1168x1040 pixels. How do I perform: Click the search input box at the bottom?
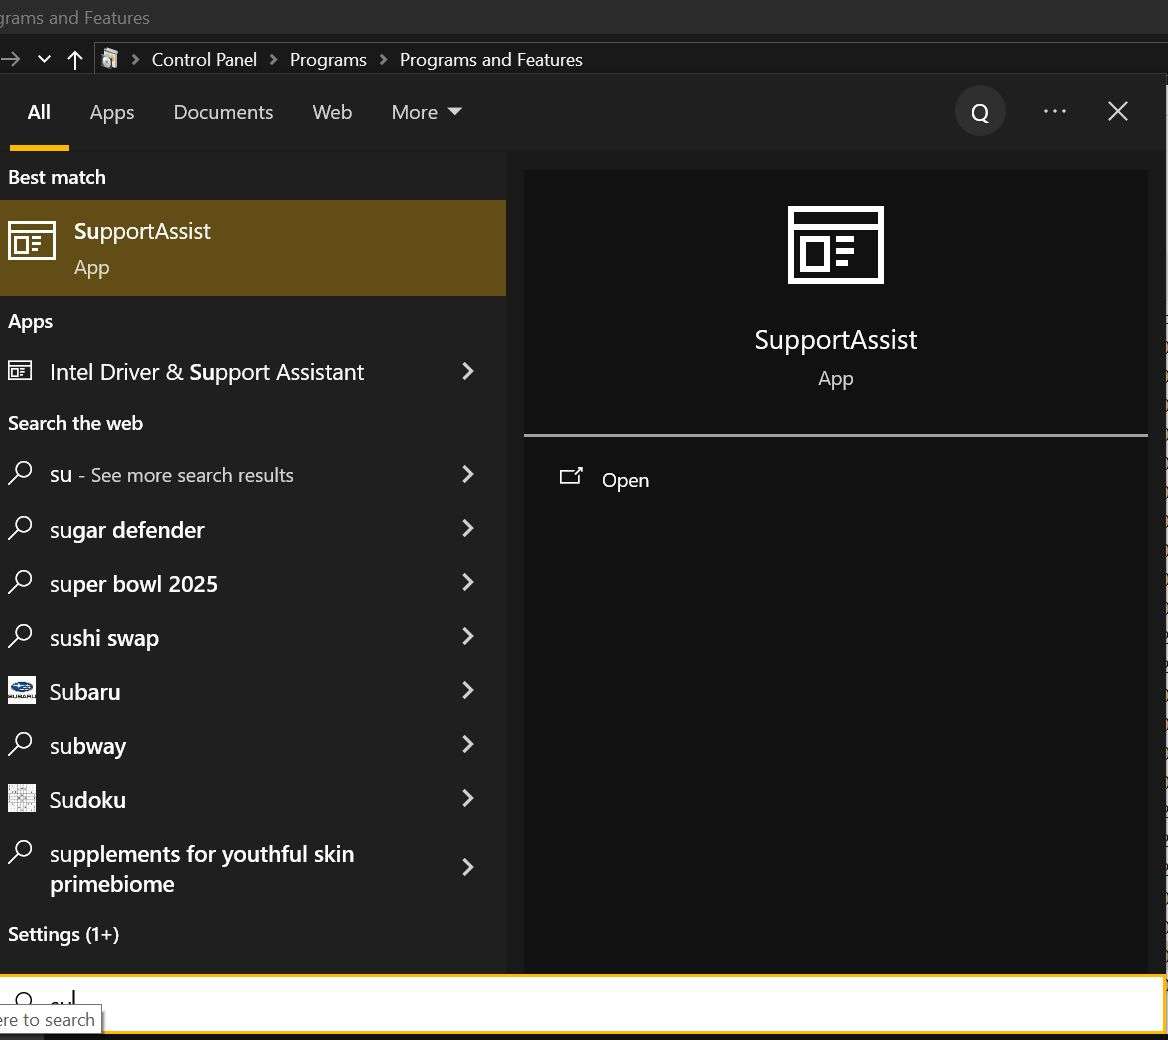pyautogui.click(x=581, y=1003)
